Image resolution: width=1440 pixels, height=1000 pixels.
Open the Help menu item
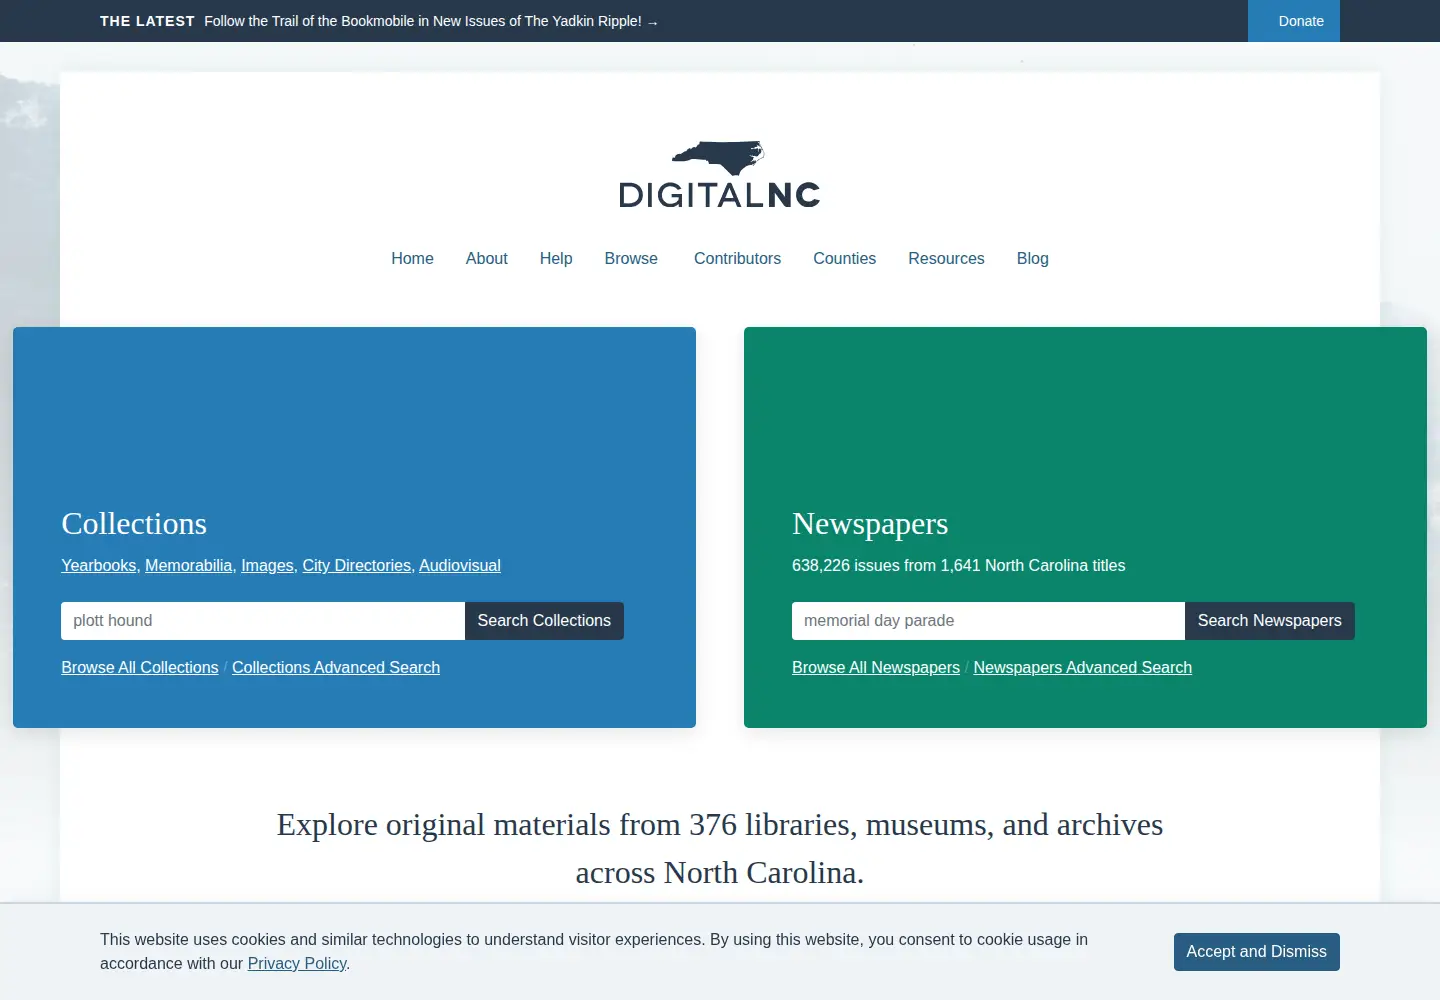556,258
